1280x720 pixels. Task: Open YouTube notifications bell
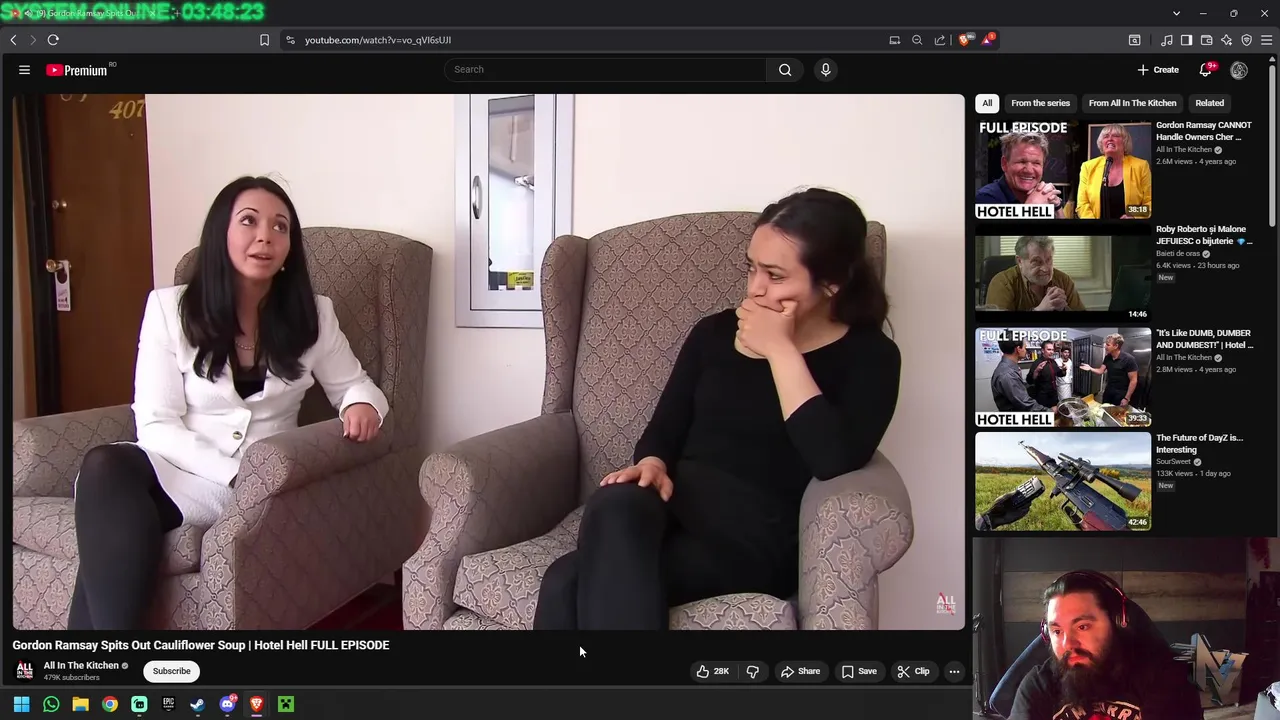click(x=1206, y=70)
